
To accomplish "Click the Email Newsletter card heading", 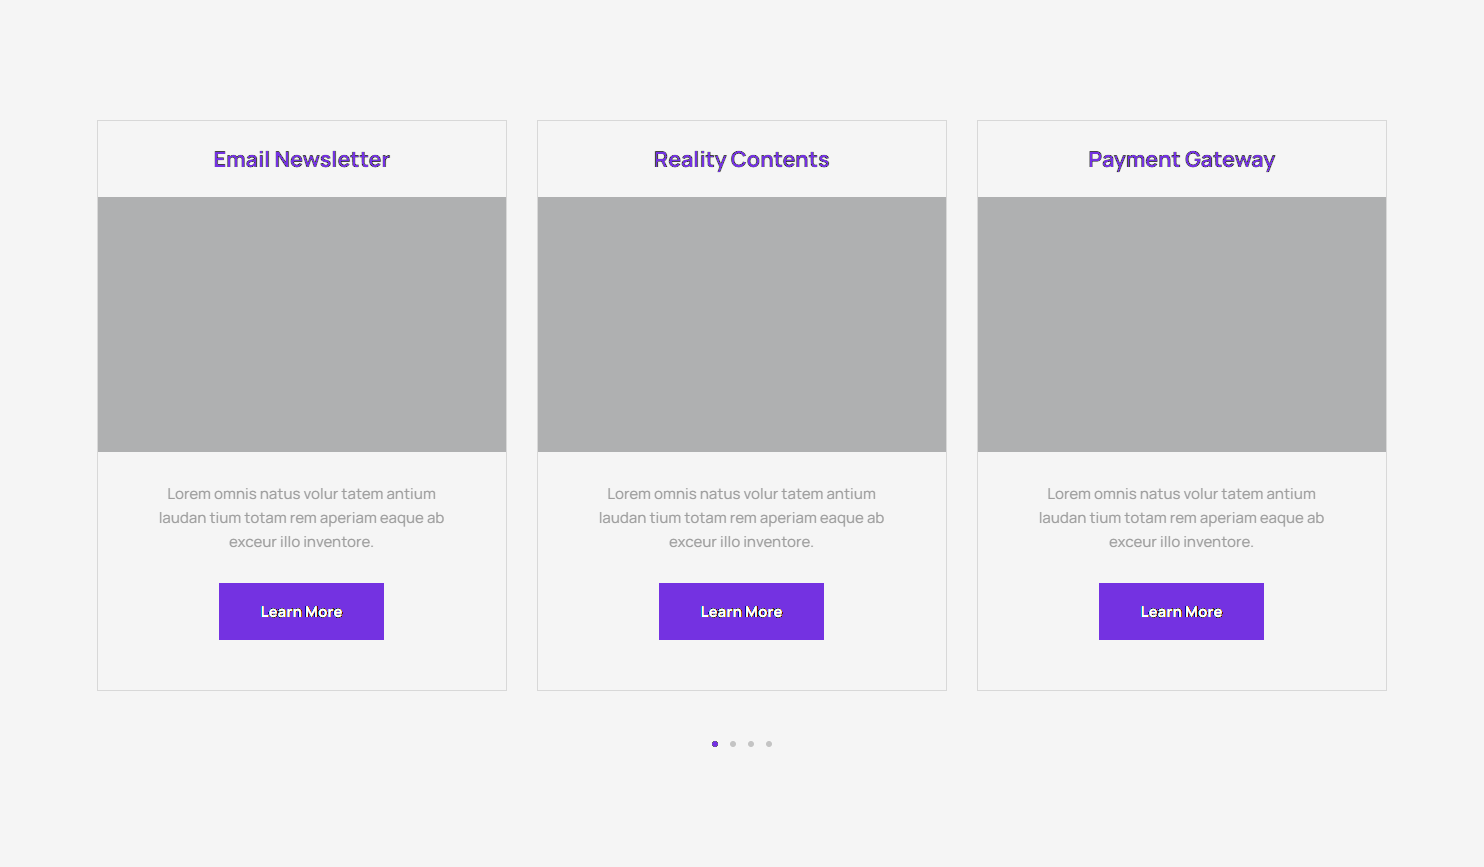I will tap(301, 160).
